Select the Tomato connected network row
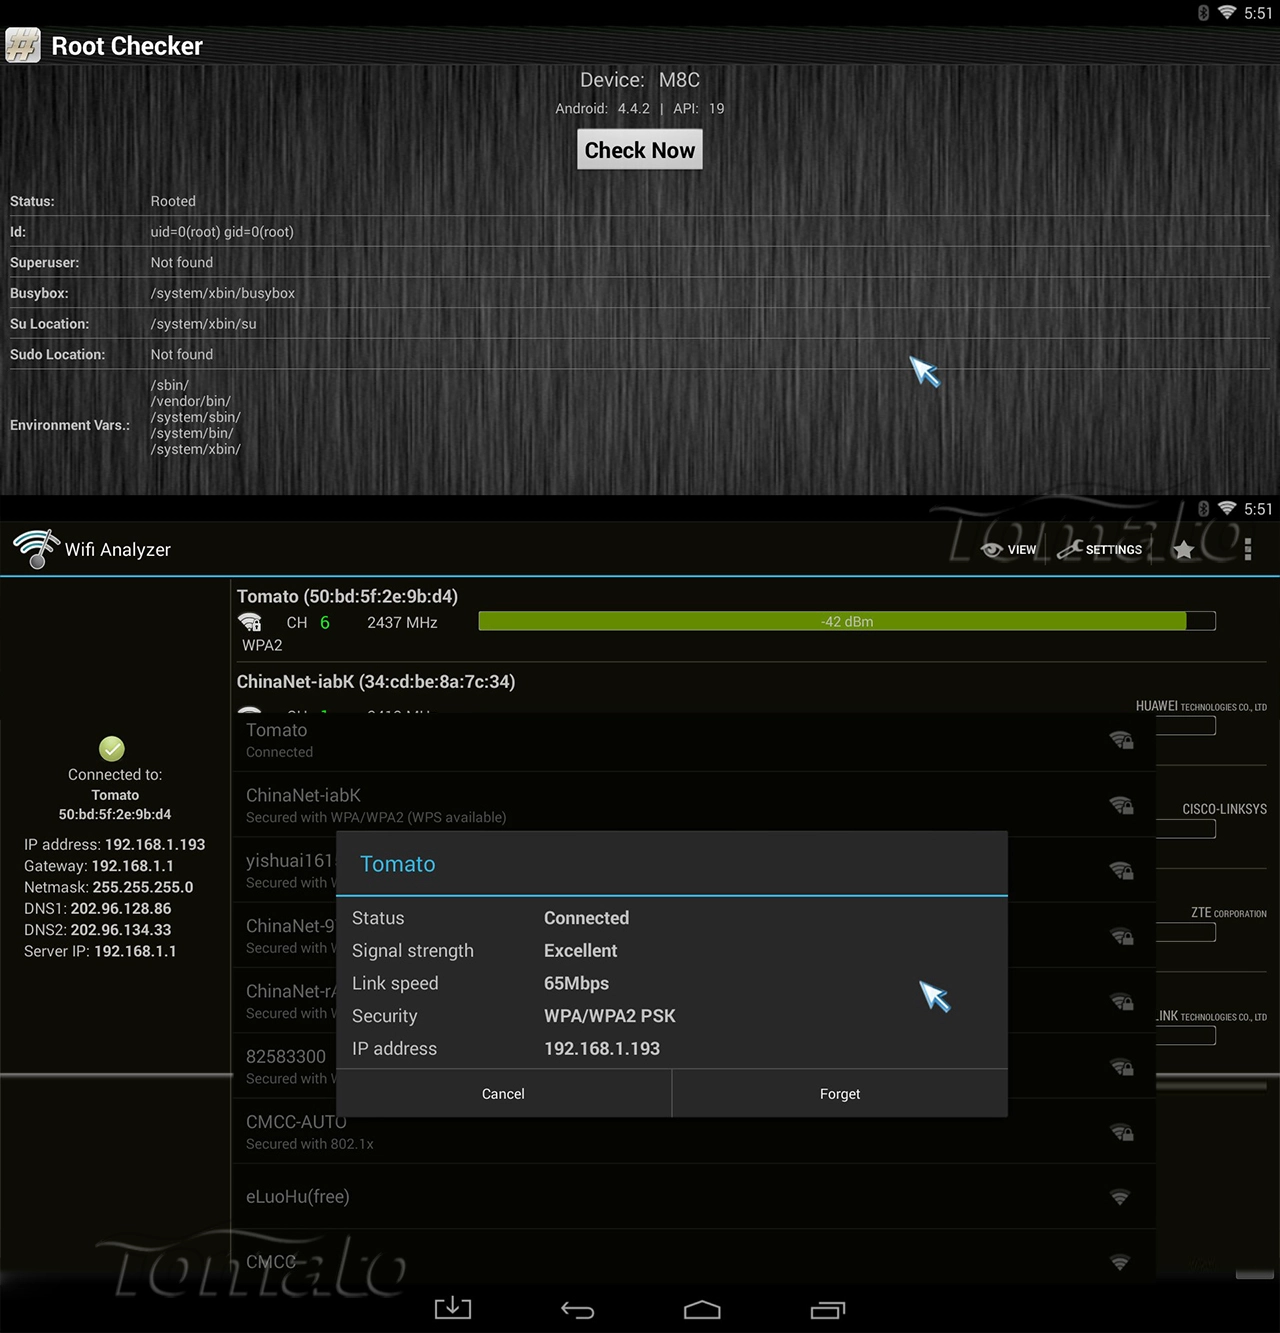The width and height of the screenshot is (1280, 1333). coord(694,740)
